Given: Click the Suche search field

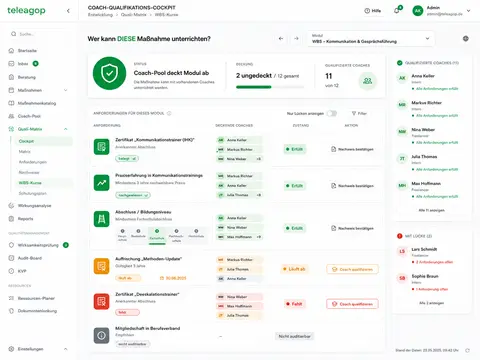Looking at the screenshot, I should tap(40, 34).
